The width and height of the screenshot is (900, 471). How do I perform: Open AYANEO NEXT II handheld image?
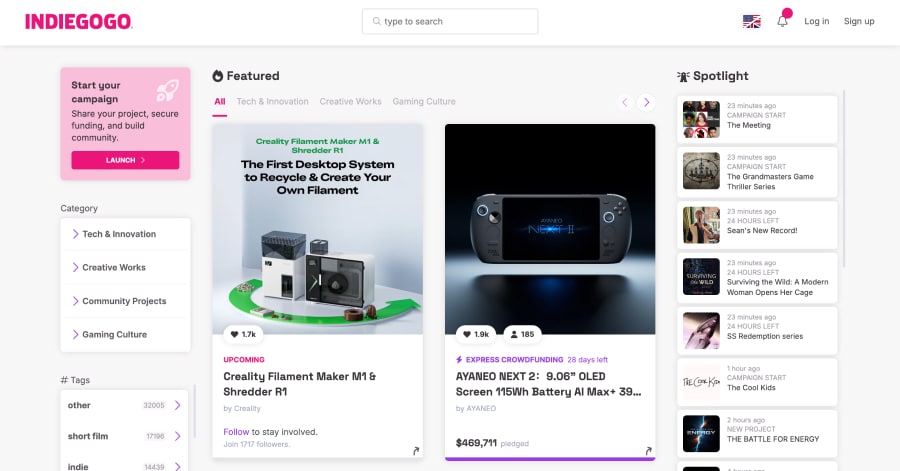point(550,229)
